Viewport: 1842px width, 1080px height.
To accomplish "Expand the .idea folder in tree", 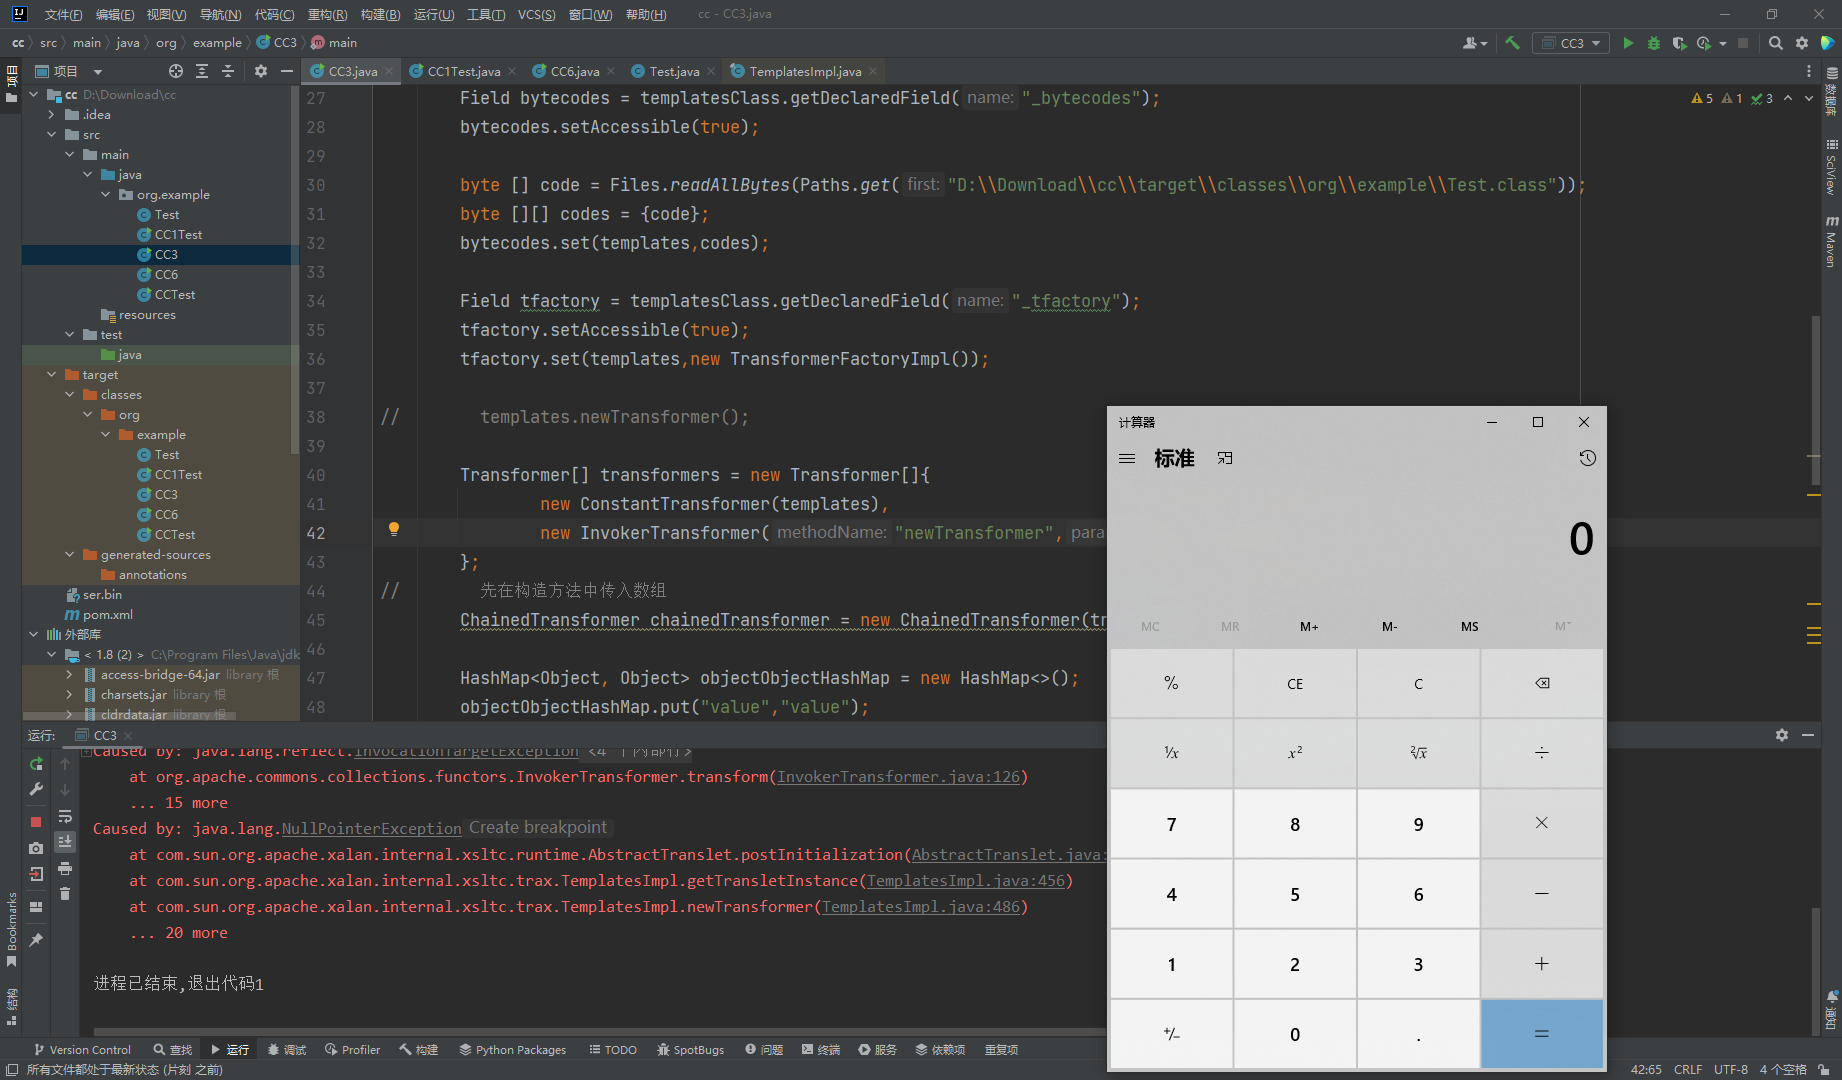I will pos(52,114).
